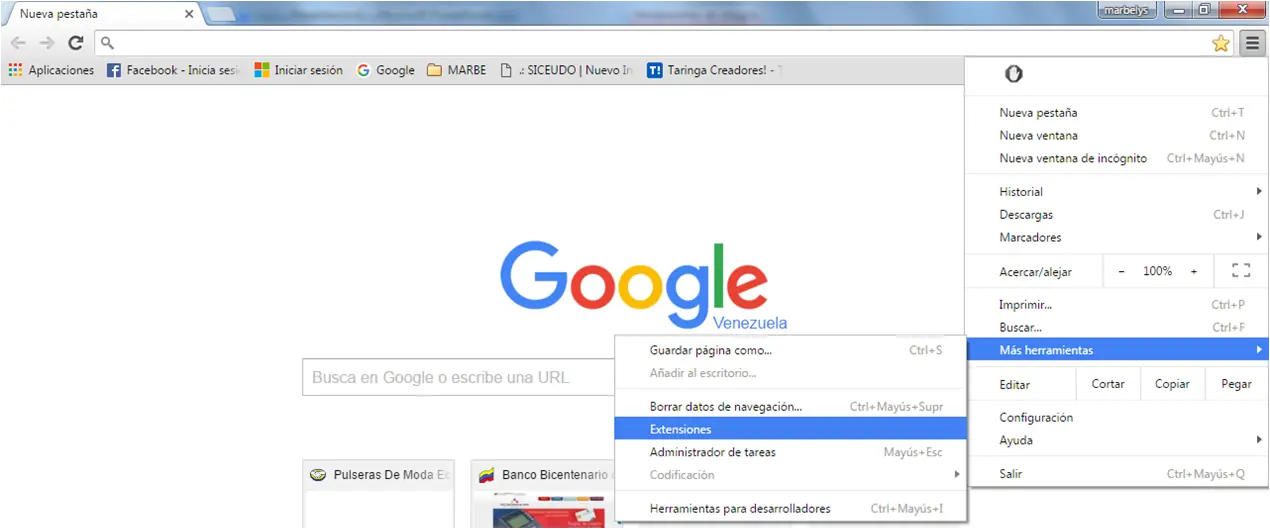Open the Facebook bookmark

(174, 70)
